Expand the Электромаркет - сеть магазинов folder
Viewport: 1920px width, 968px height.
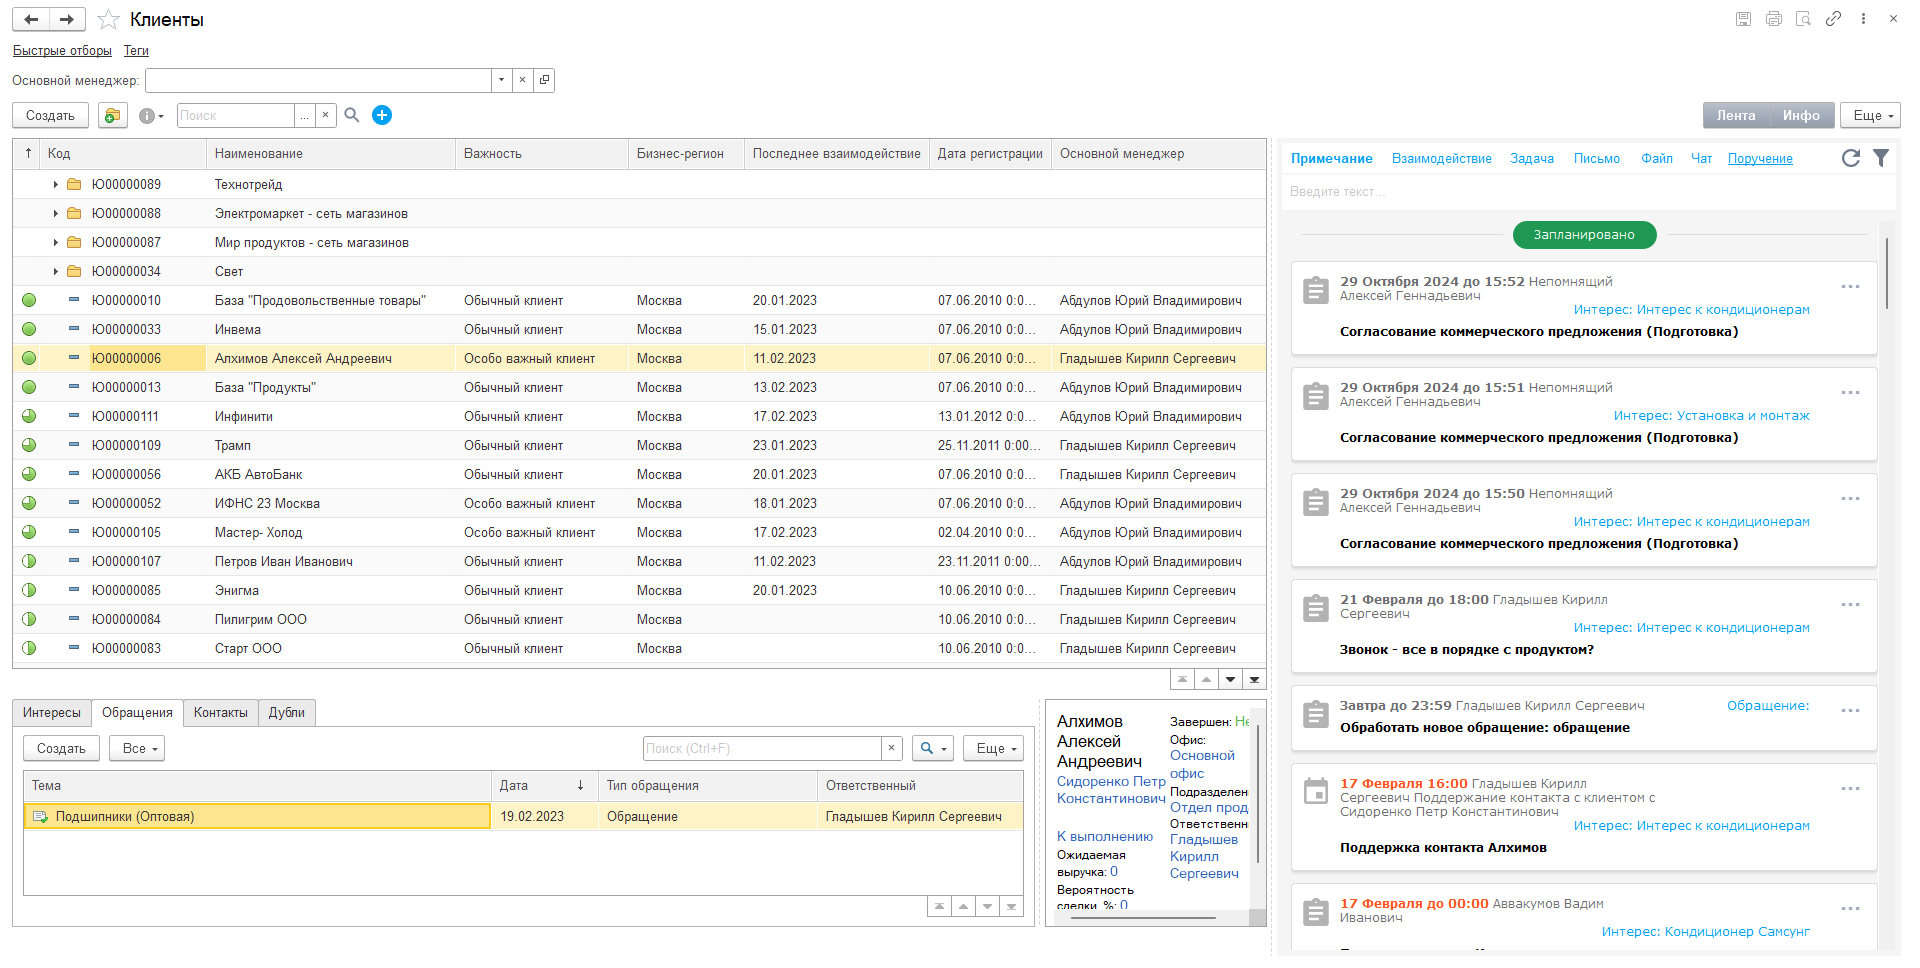(x=55, y=213)
